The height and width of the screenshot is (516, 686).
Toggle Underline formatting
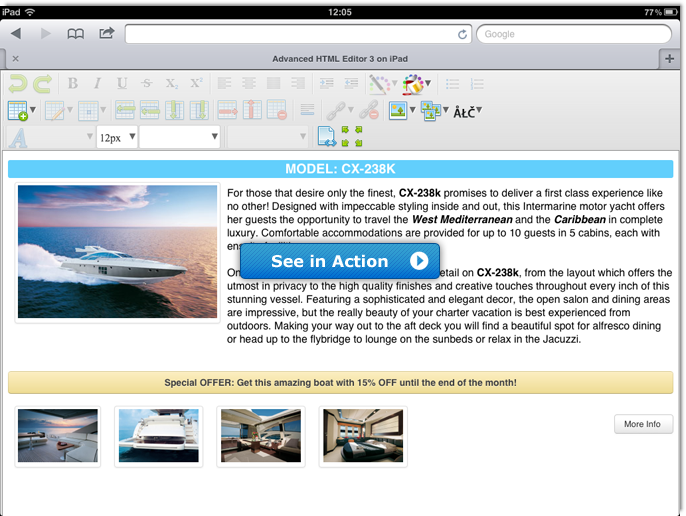coord(122,83)
